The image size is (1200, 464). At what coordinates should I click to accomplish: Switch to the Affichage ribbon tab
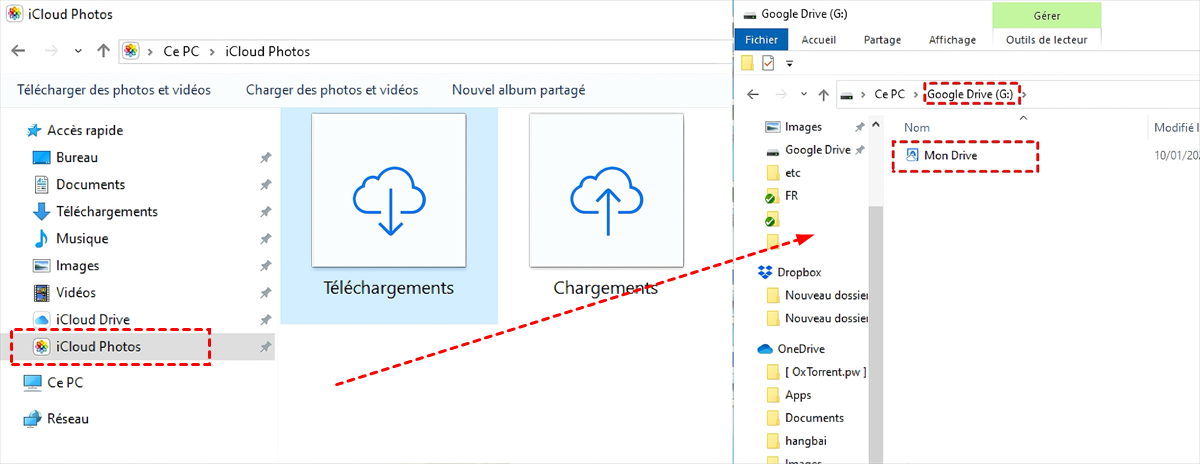pyautogui.click(x=952, y=40)
